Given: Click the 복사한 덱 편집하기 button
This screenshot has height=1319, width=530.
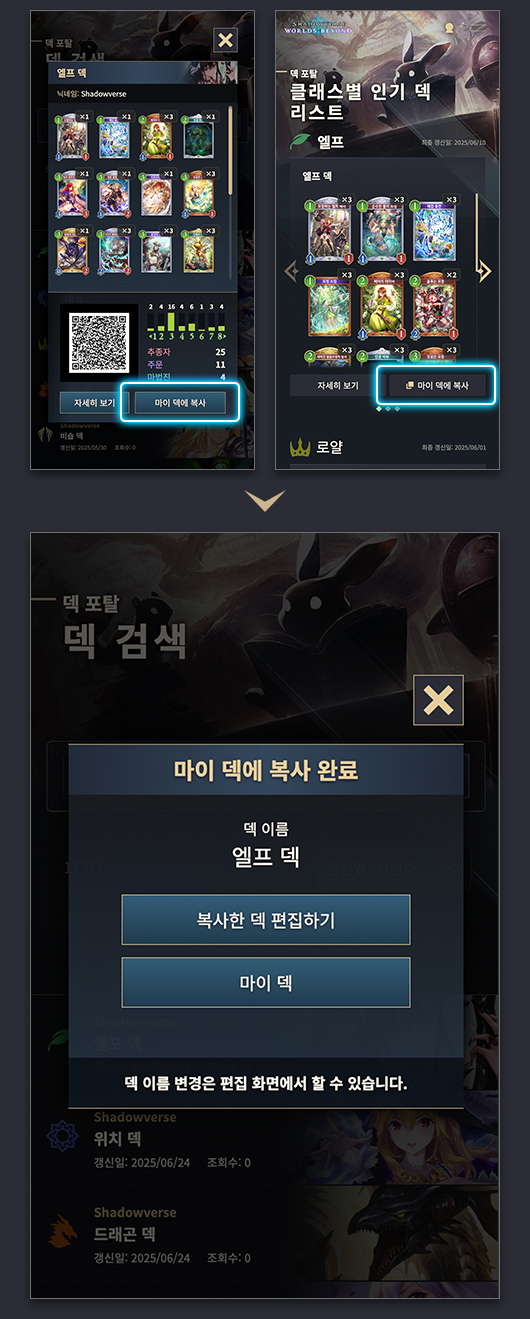Looking at the screenshot, I should pos(266,920).
